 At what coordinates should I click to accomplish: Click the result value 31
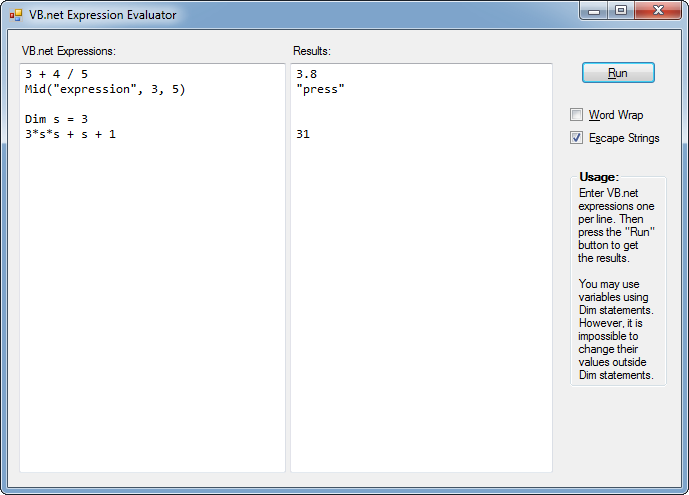pyautogui.click(x=303, y=134)
